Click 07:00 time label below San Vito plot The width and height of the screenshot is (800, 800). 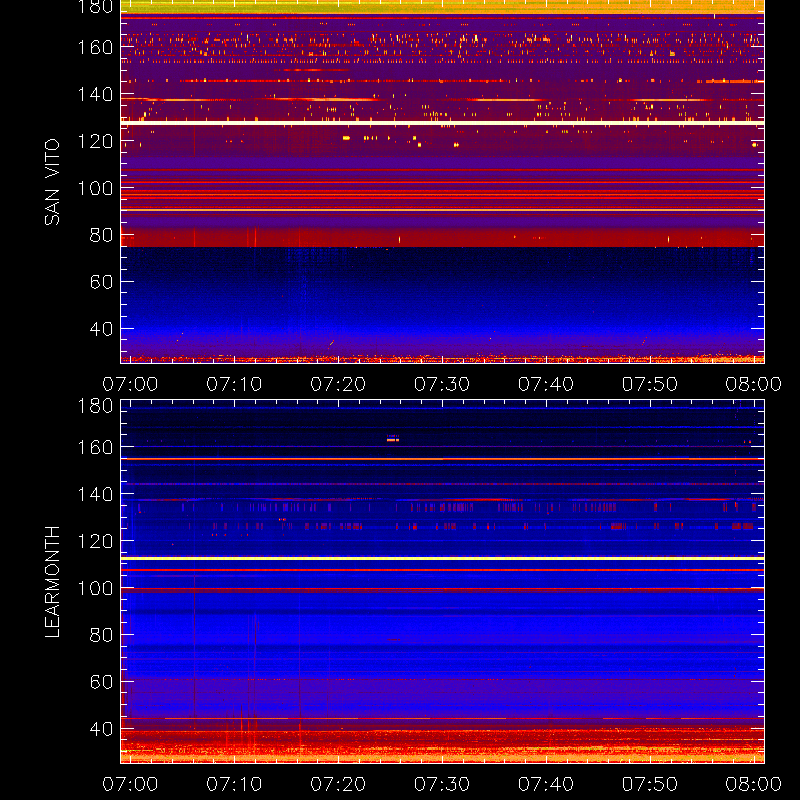(130, 384)
